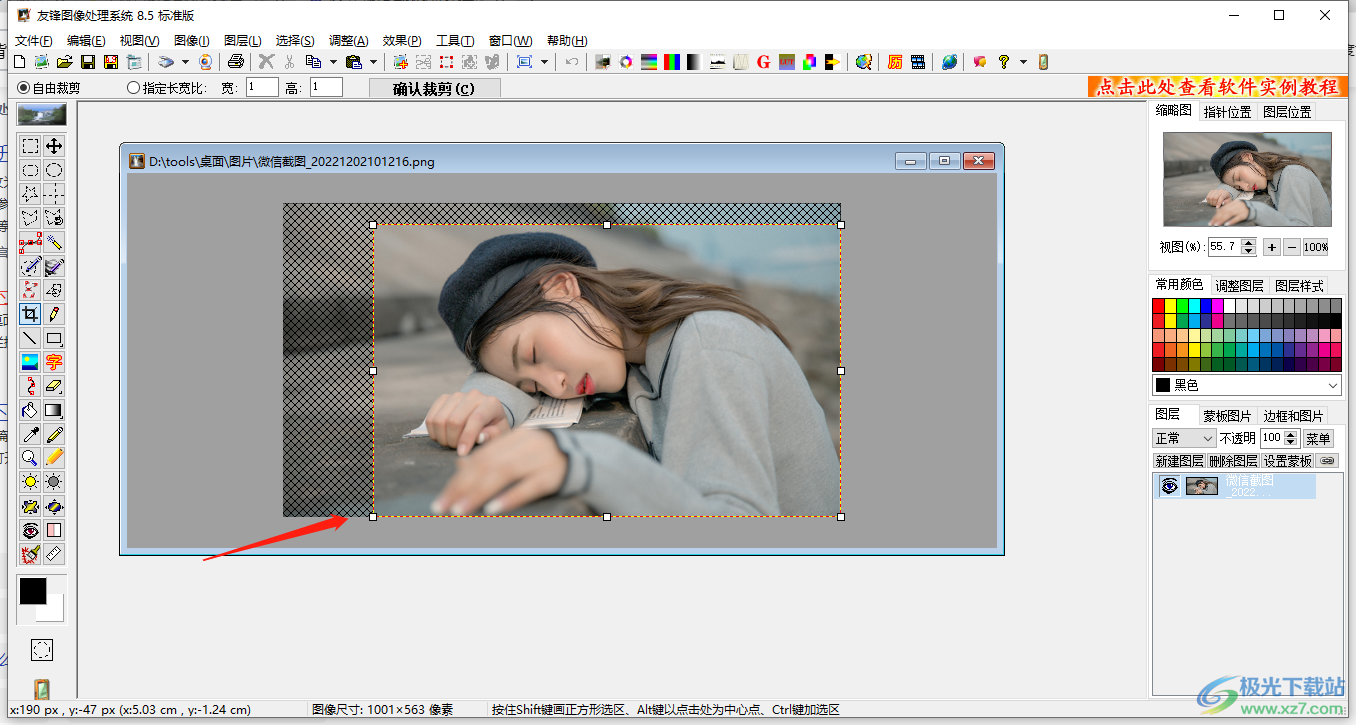Viewport: 1356px width, 725px height.
Task: Open the help question mark dropdown arrow
Action: point(1023,62)
